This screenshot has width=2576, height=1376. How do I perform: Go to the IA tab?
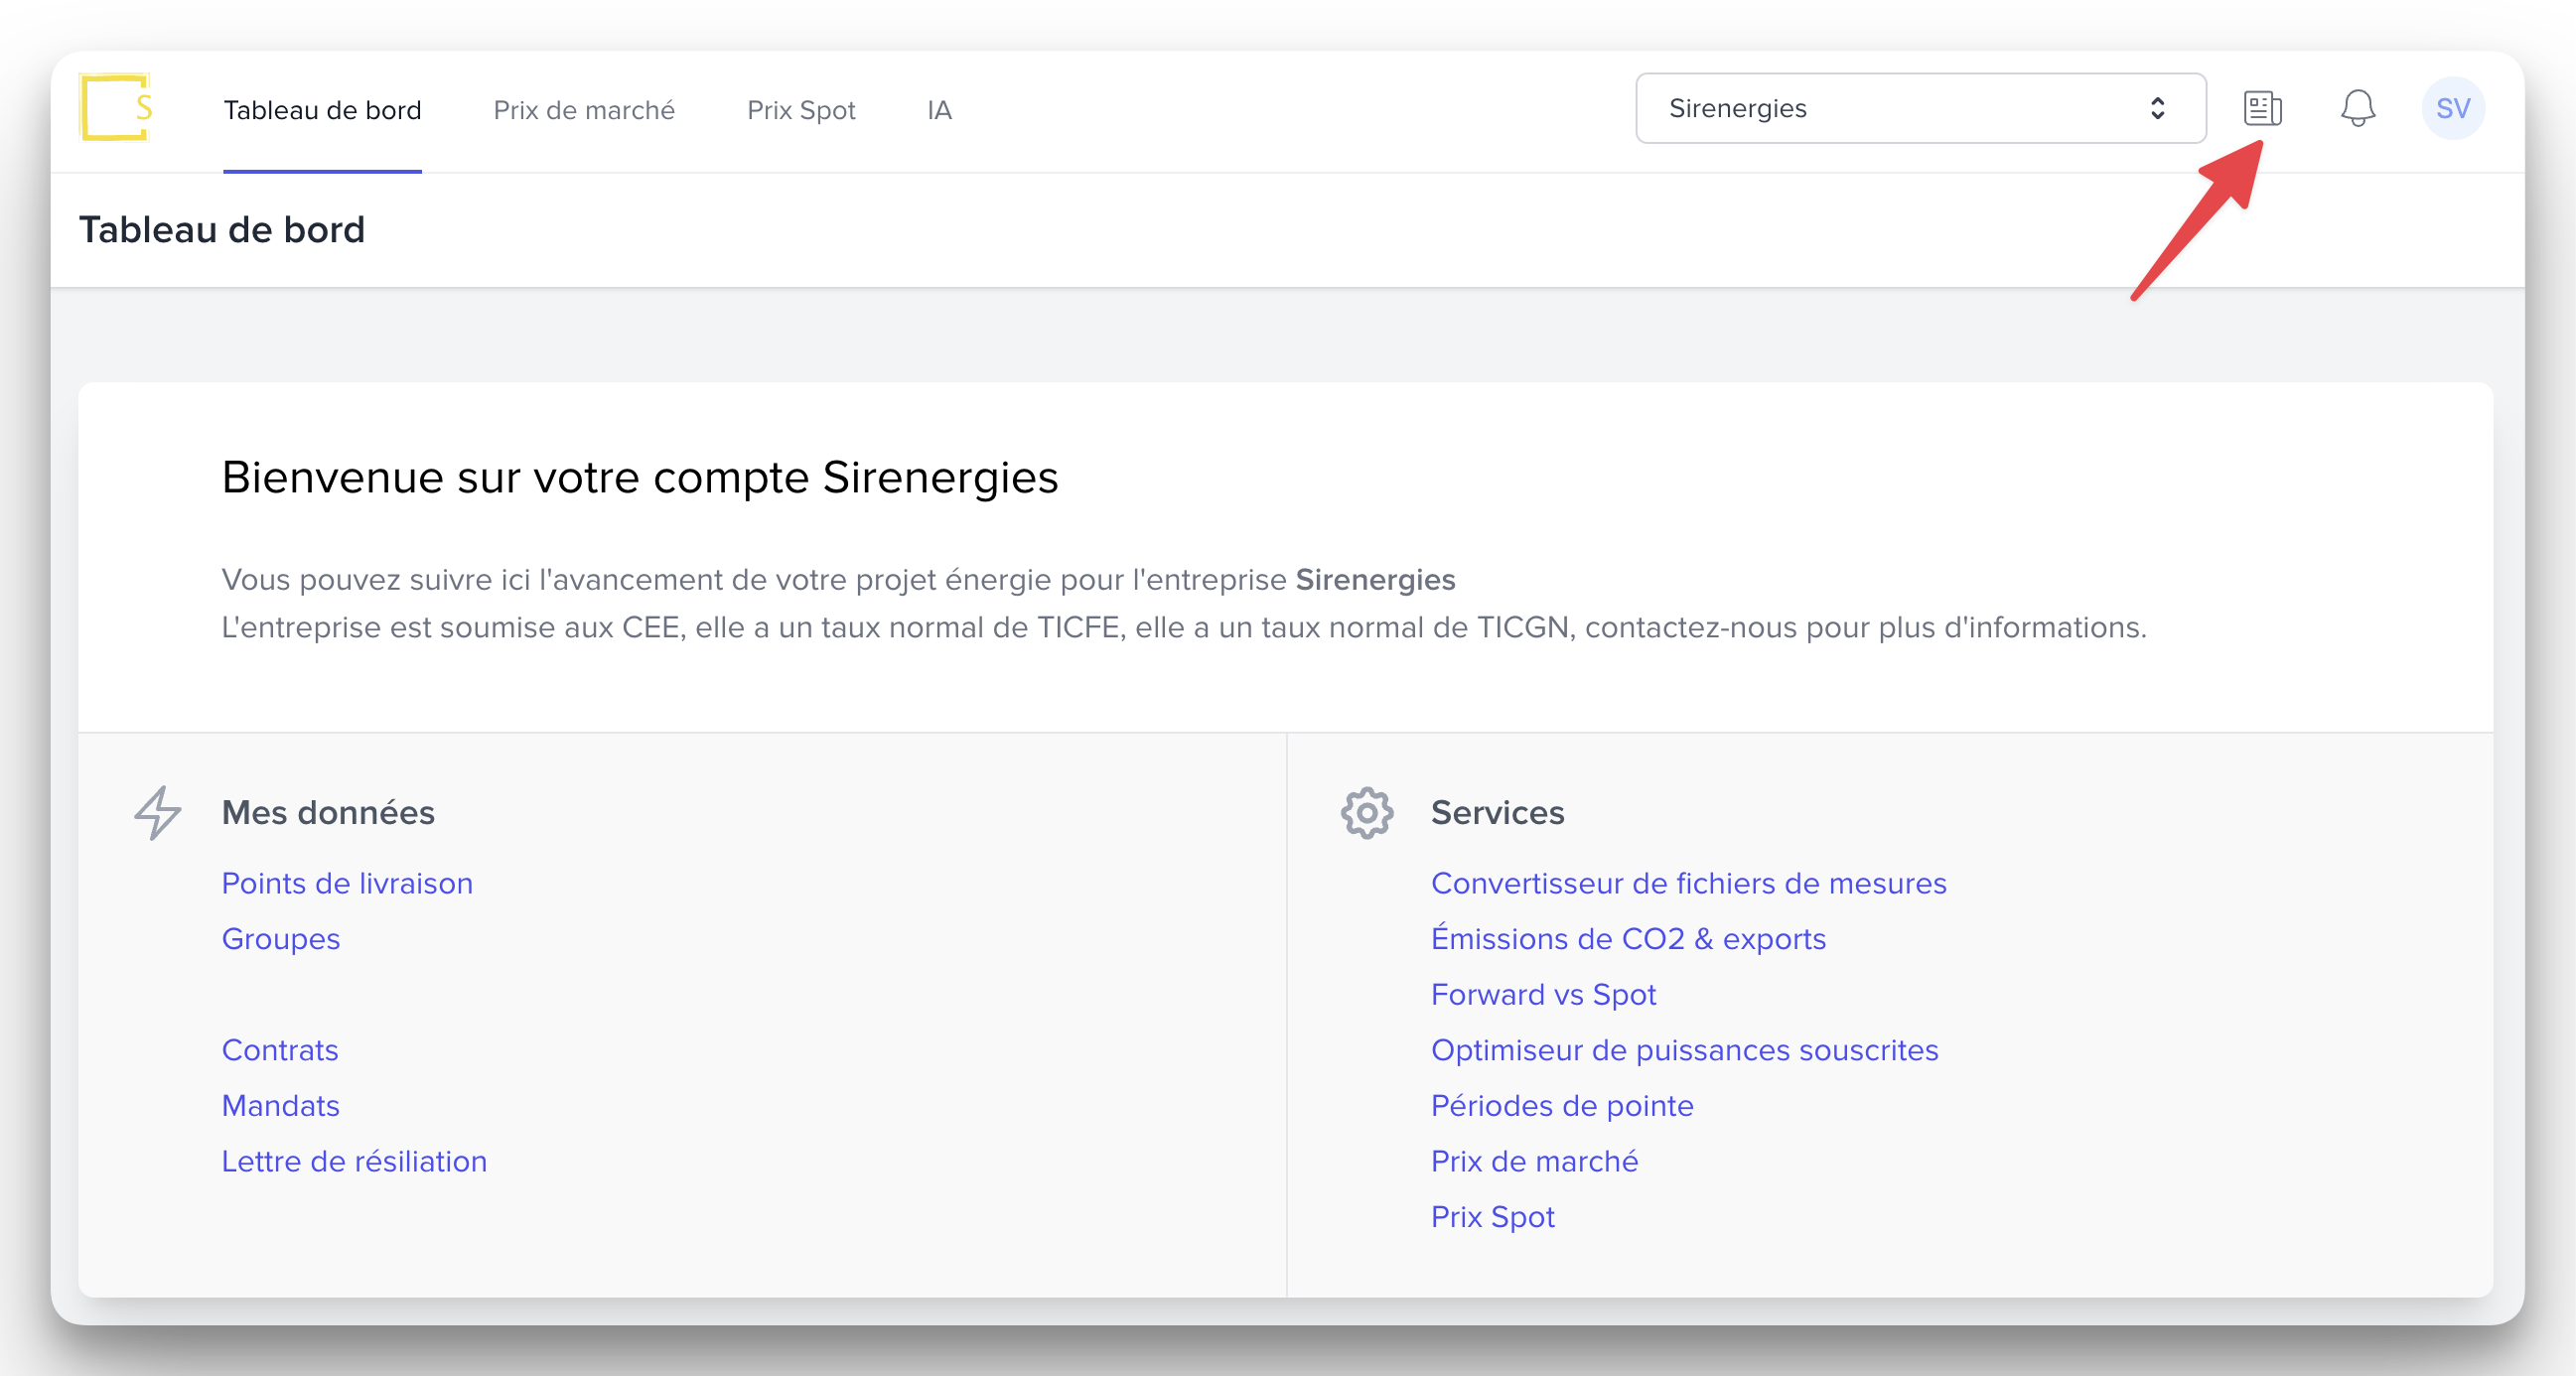coord(939,110)
